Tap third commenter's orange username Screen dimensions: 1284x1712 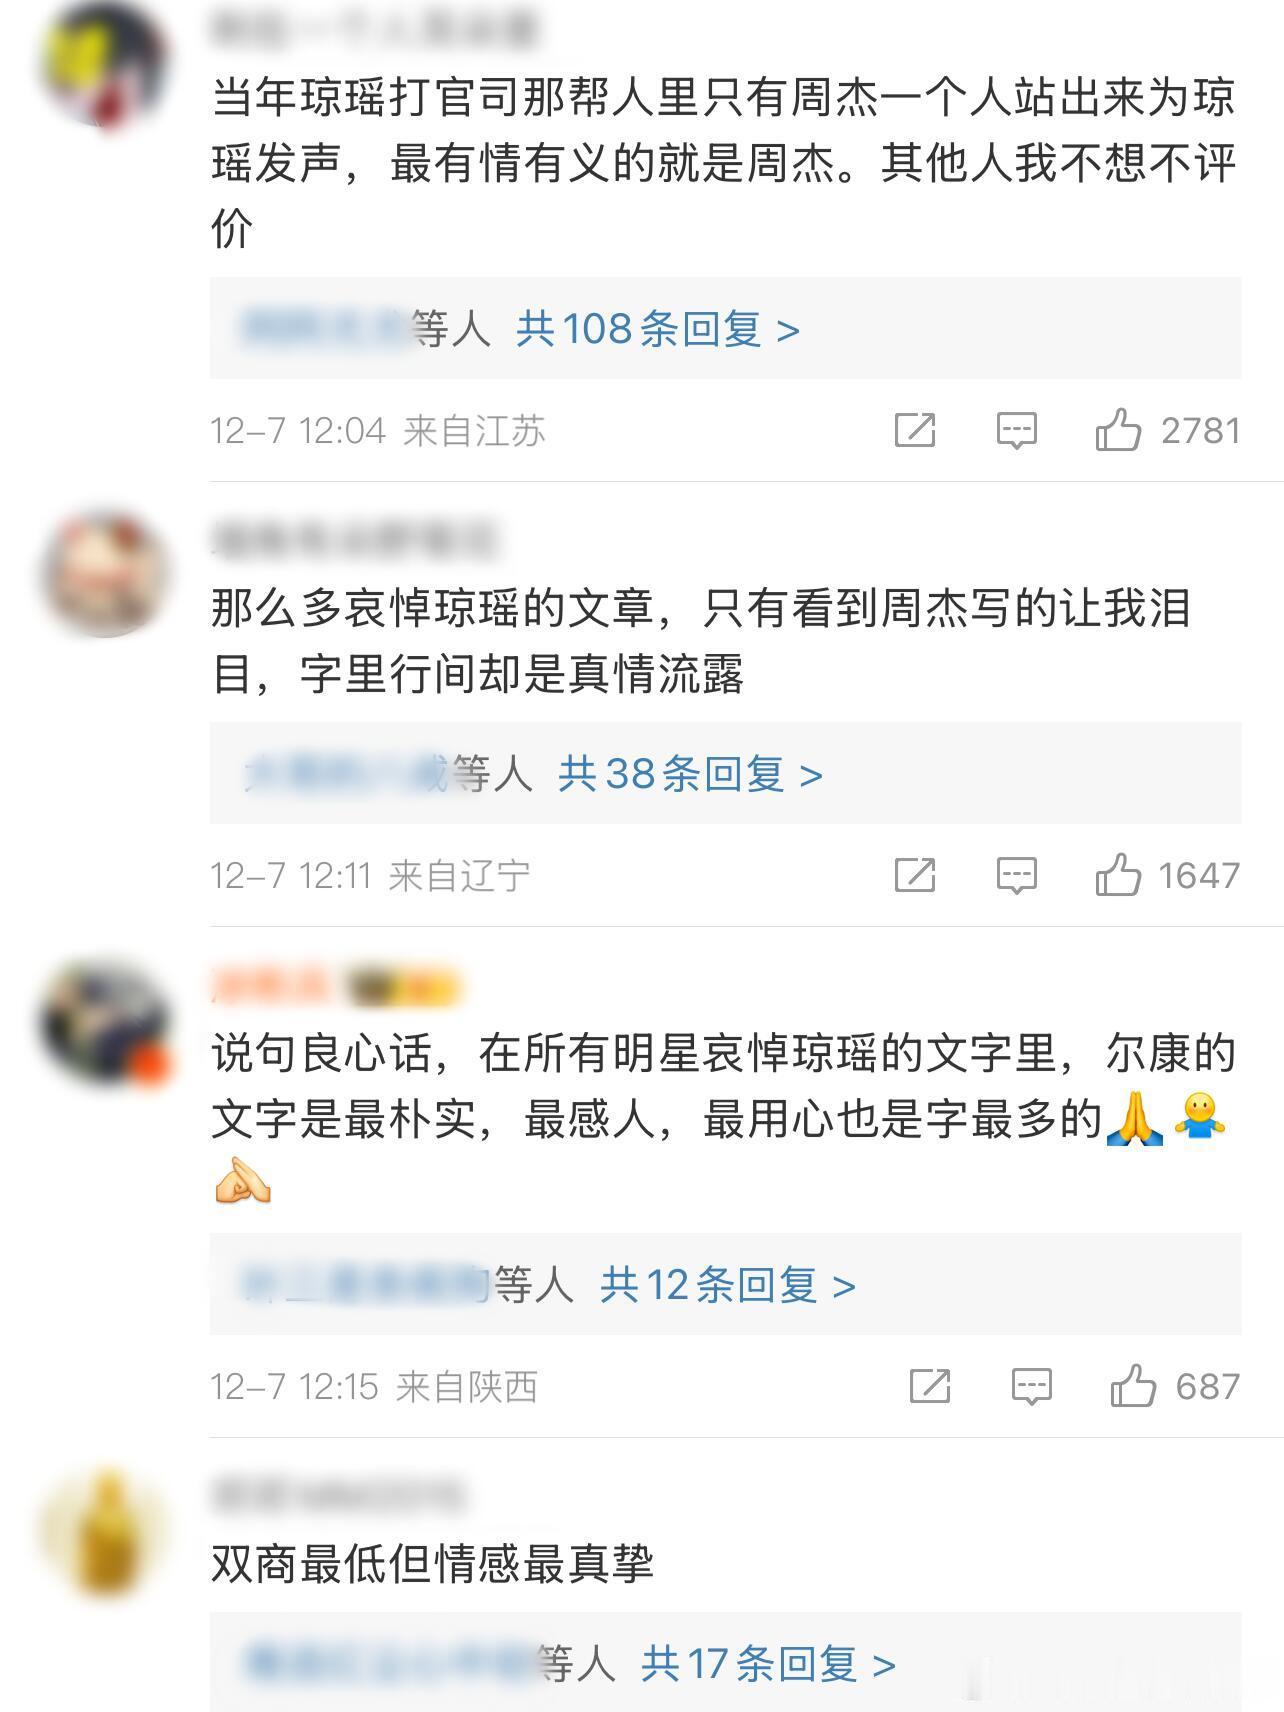pyautogui.click(x=270, y=986)
